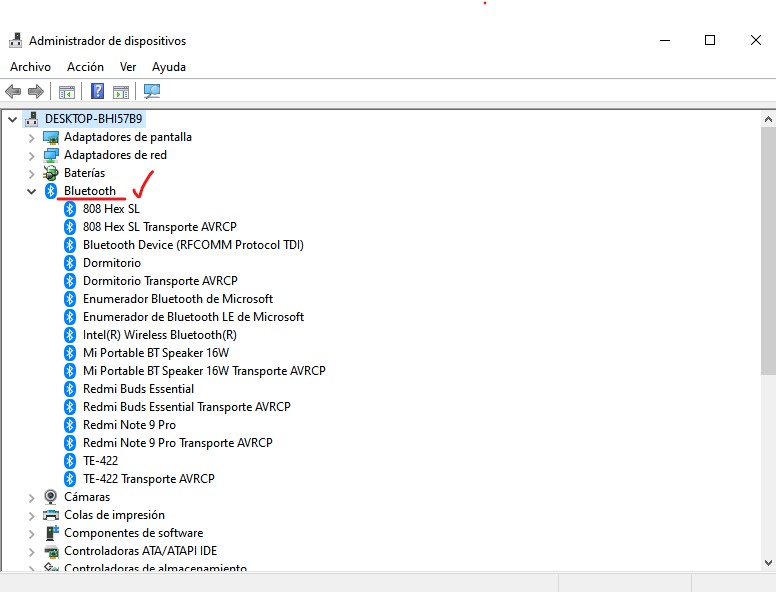The height and width of the screenshot is (592, 776).
Task: Collapse the Bluetooth category
Action: pos(31,192)
